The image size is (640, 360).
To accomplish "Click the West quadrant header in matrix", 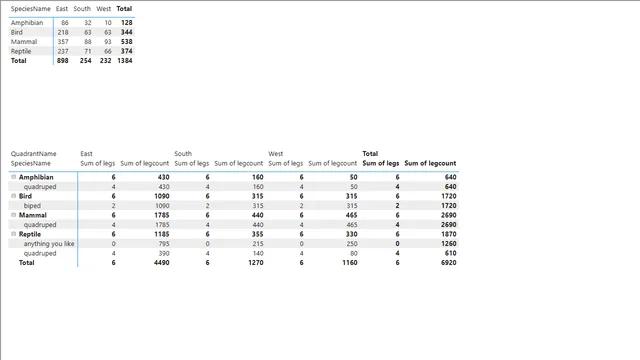I will pyautogui.click(x=276, y=153).
